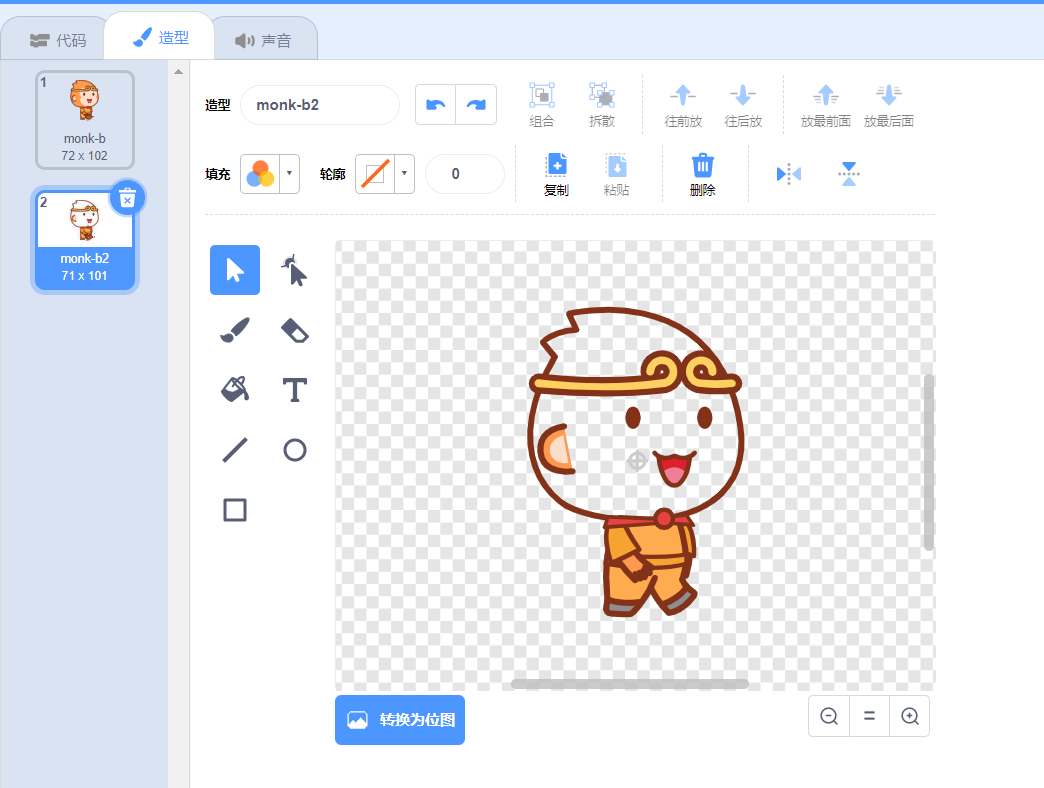Viewport: 1044px width, 788px height.
Task: Select the Reshape tool
Action: coord(294,270)
